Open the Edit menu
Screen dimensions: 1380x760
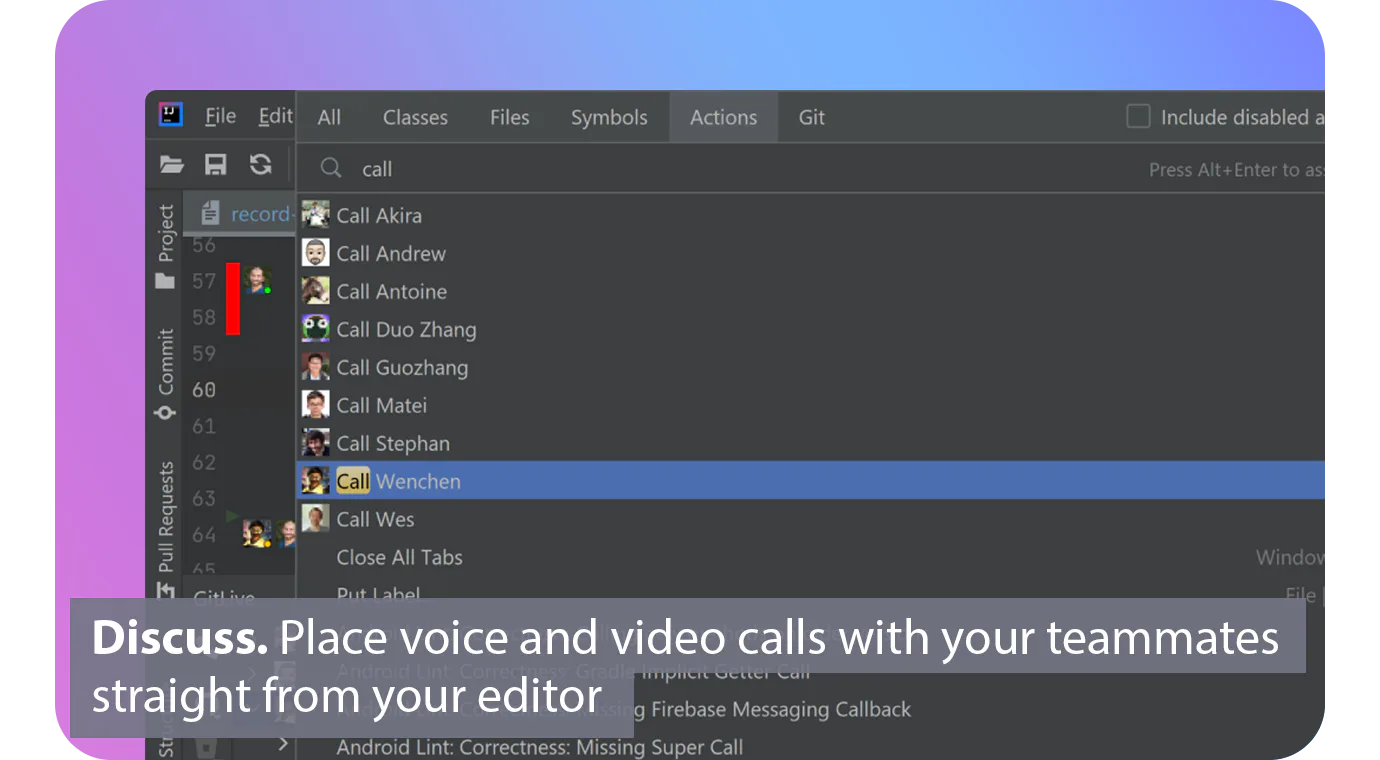(x=275, y=116)
